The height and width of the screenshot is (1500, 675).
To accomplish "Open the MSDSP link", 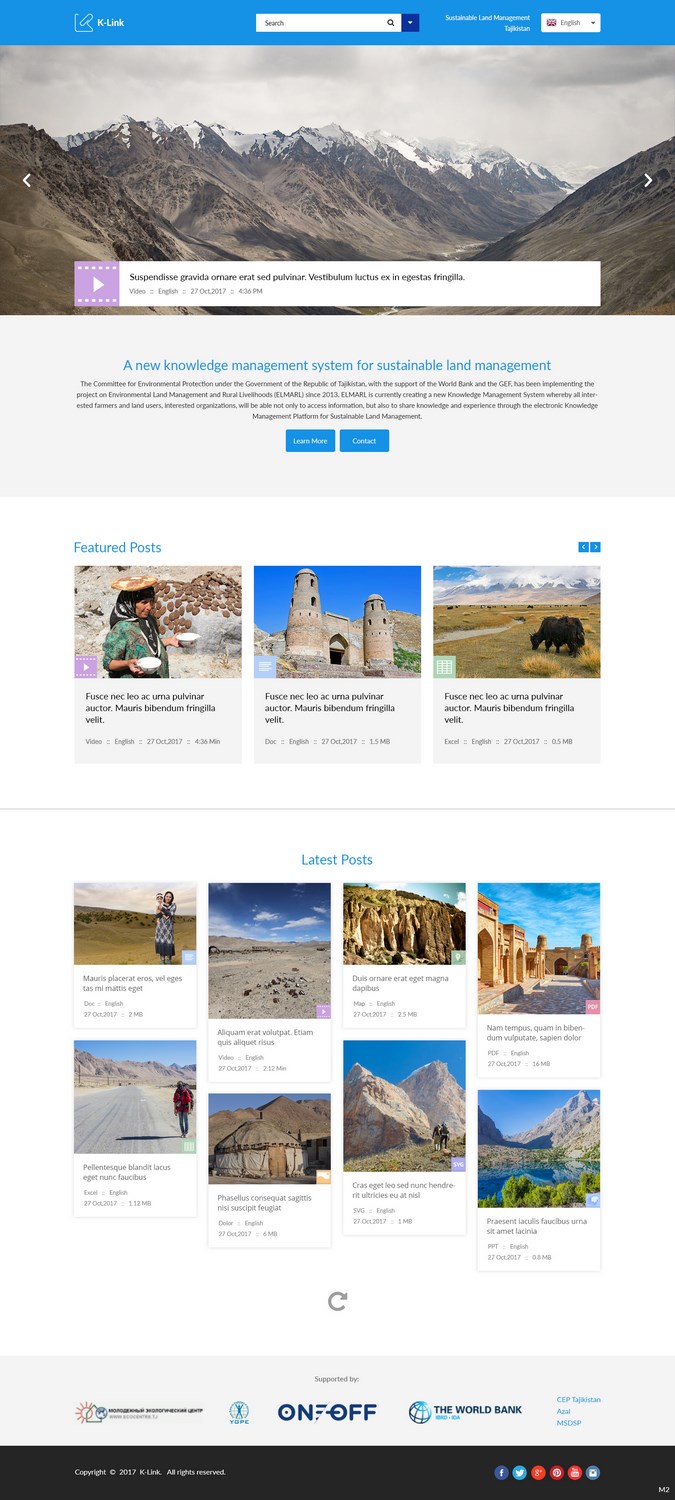I will point(568,1422).
